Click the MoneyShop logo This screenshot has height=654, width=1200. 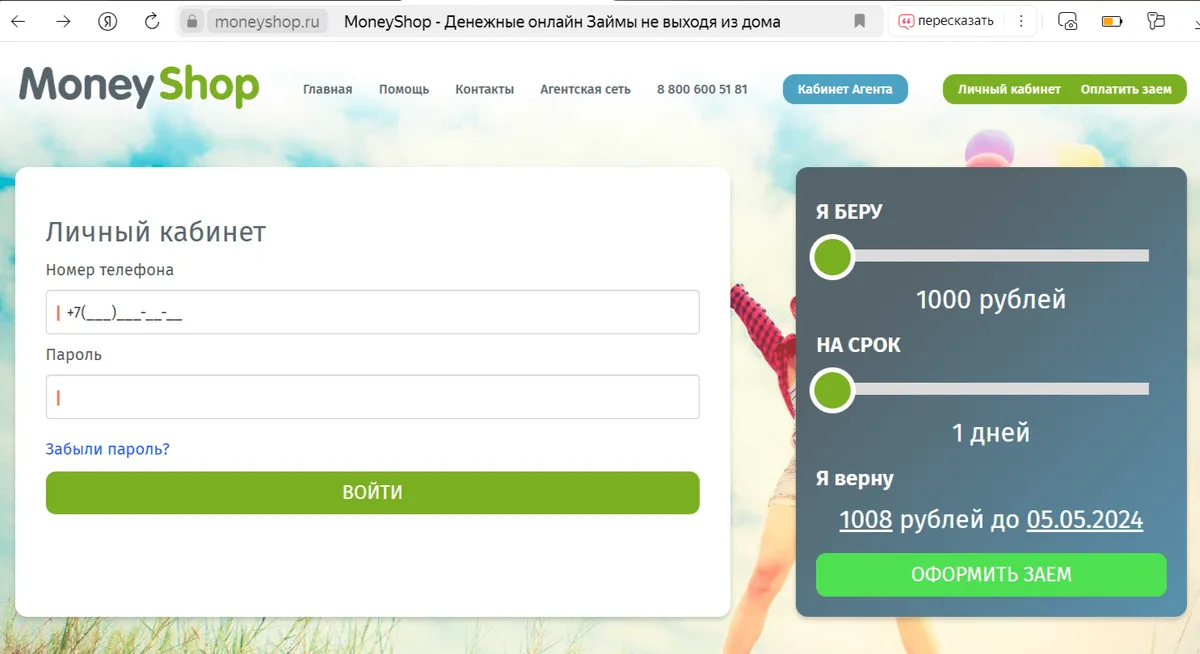[x=139, y=87]
